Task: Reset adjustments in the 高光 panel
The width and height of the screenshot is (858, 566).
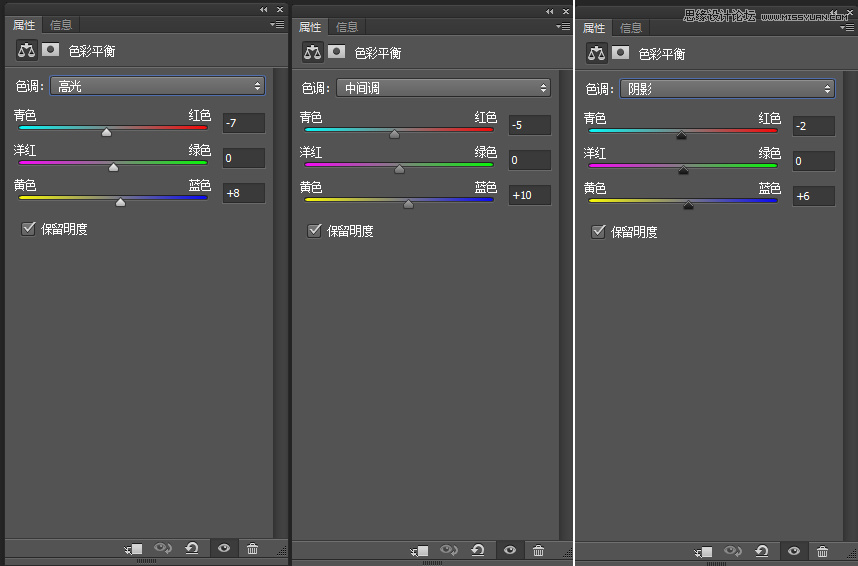Action: coord(192,548)
